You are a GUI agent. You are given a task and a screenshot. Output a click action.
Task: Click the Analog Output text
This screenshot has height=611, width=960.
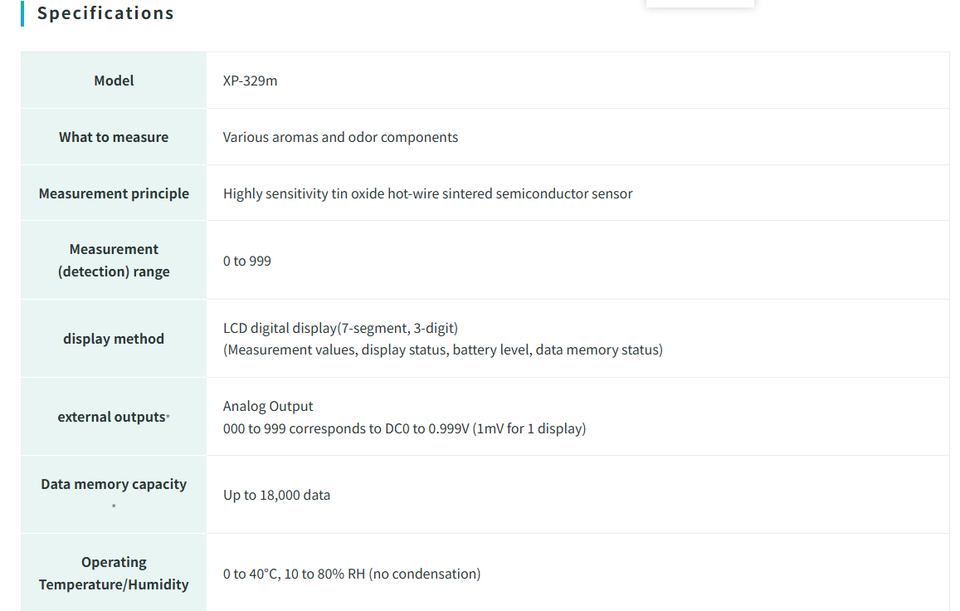[268, 407]
